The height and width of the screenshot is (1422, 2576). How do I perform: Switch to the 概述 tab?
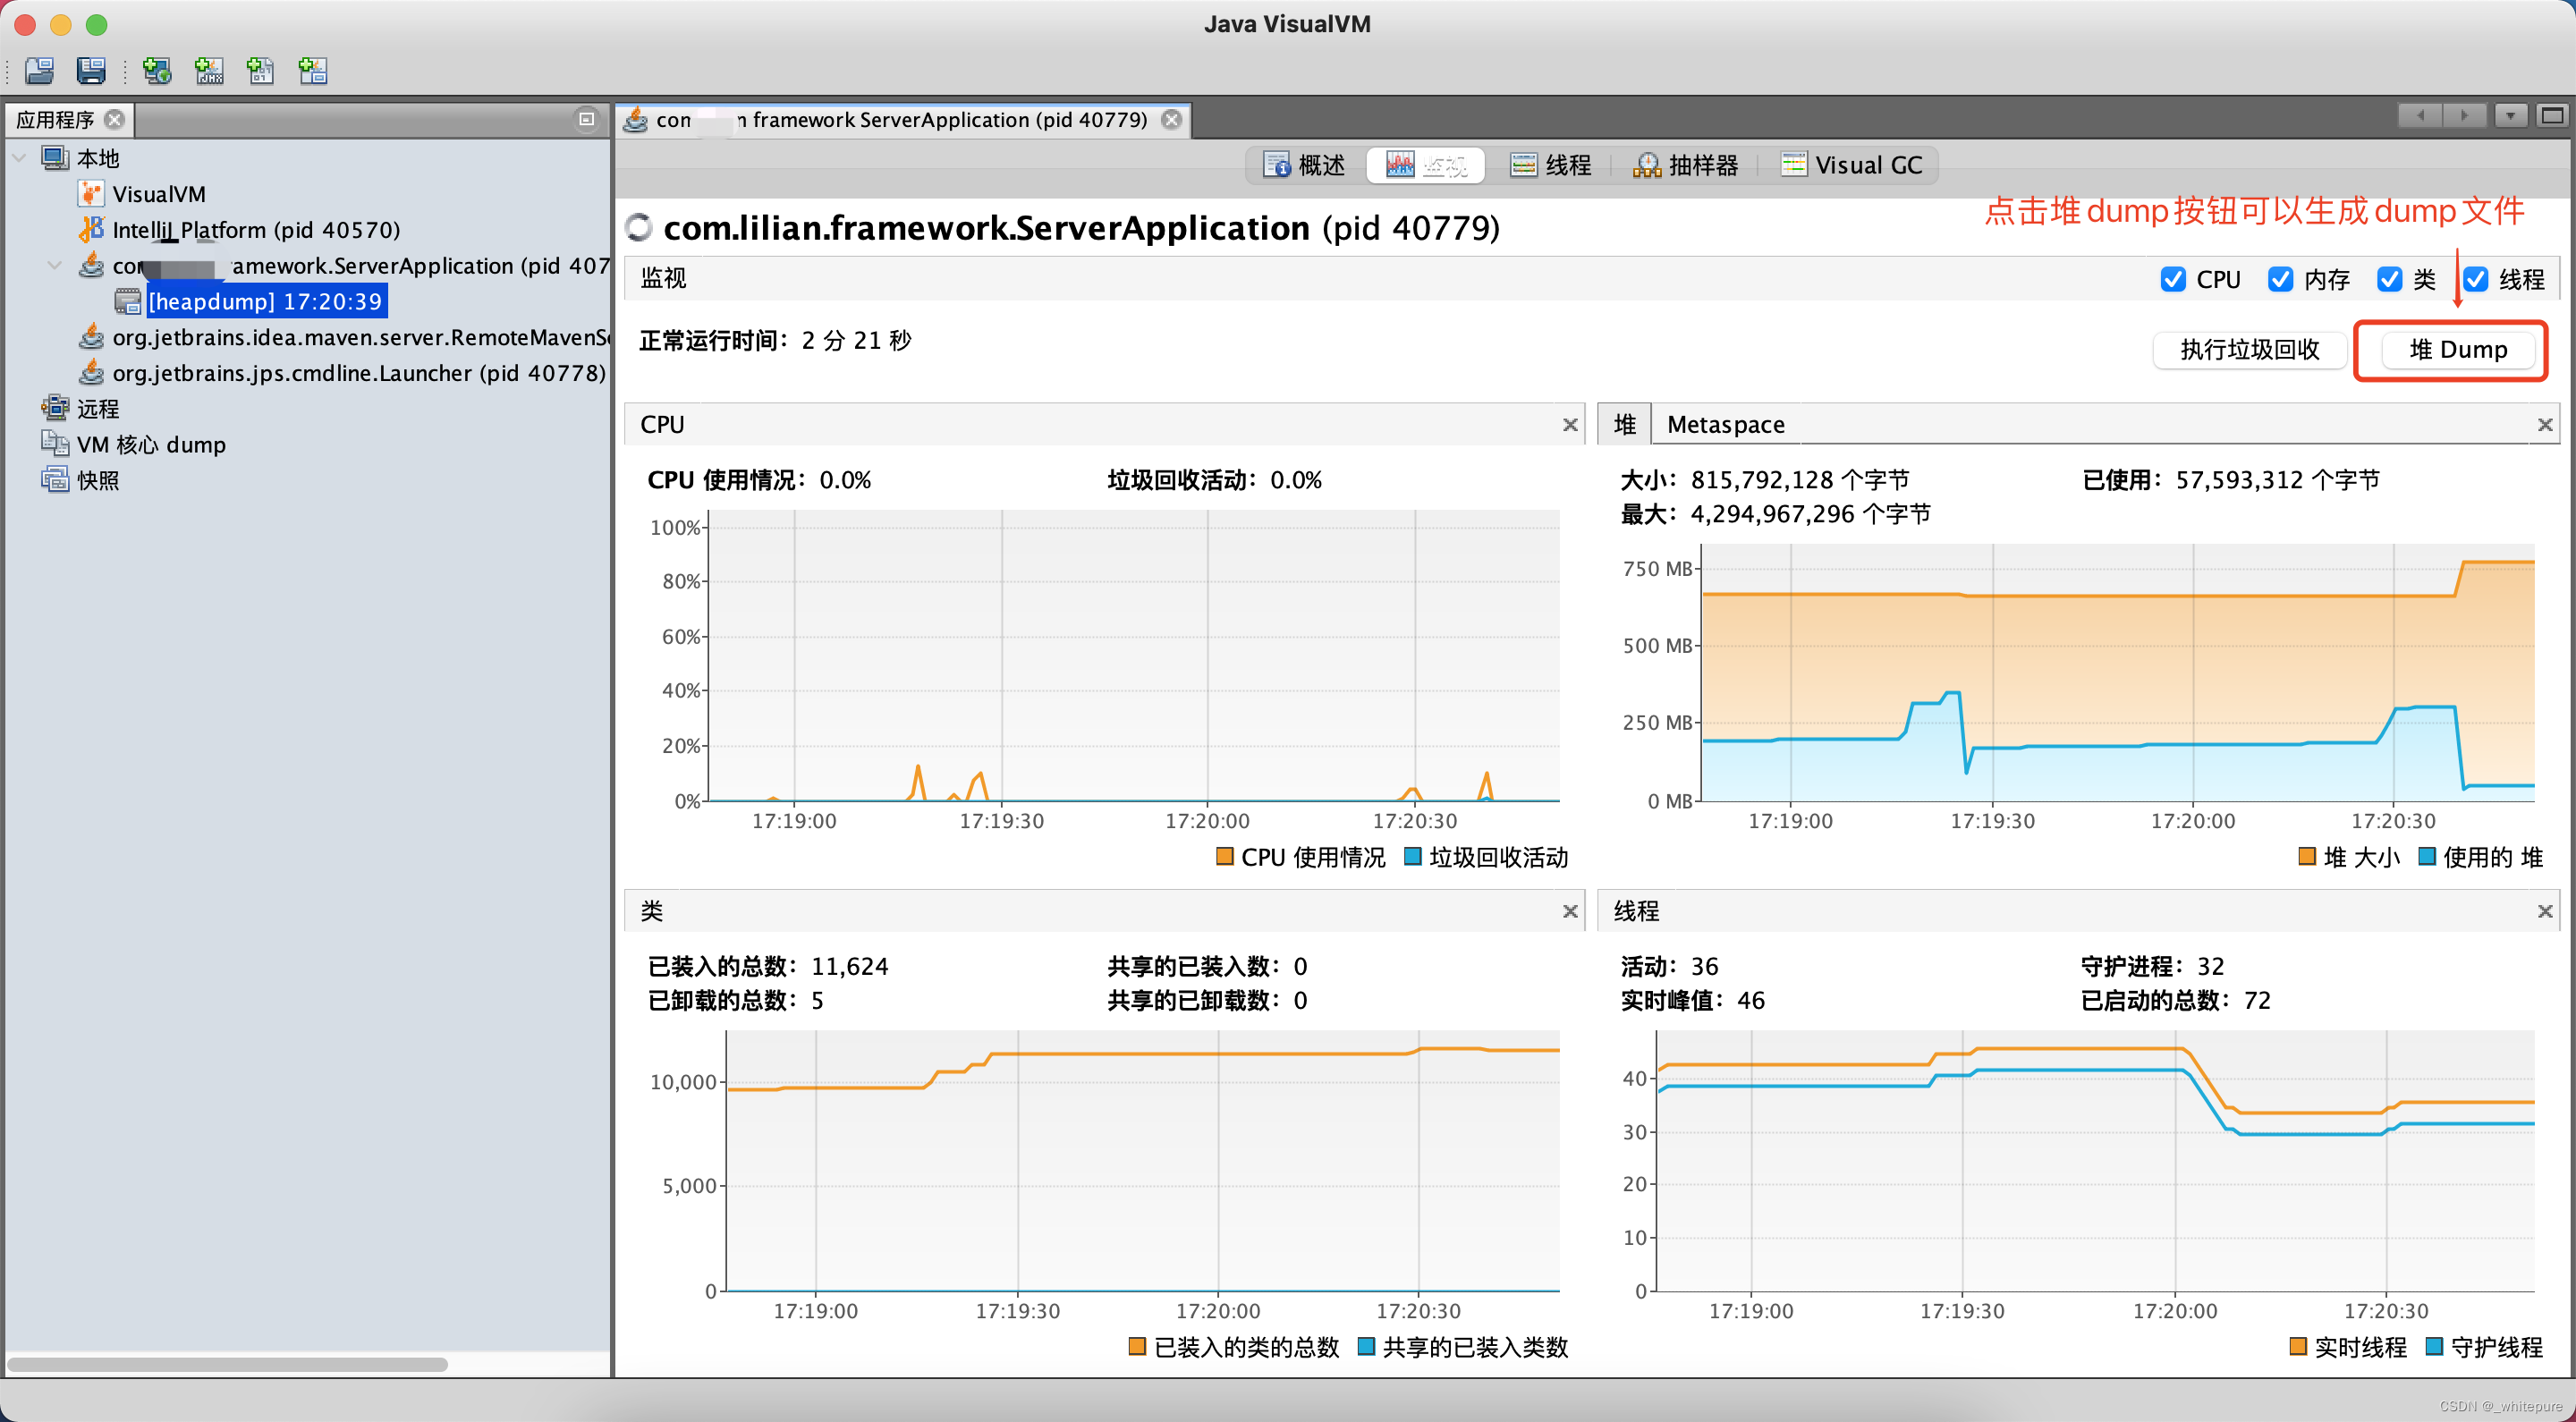point(1304,165)
